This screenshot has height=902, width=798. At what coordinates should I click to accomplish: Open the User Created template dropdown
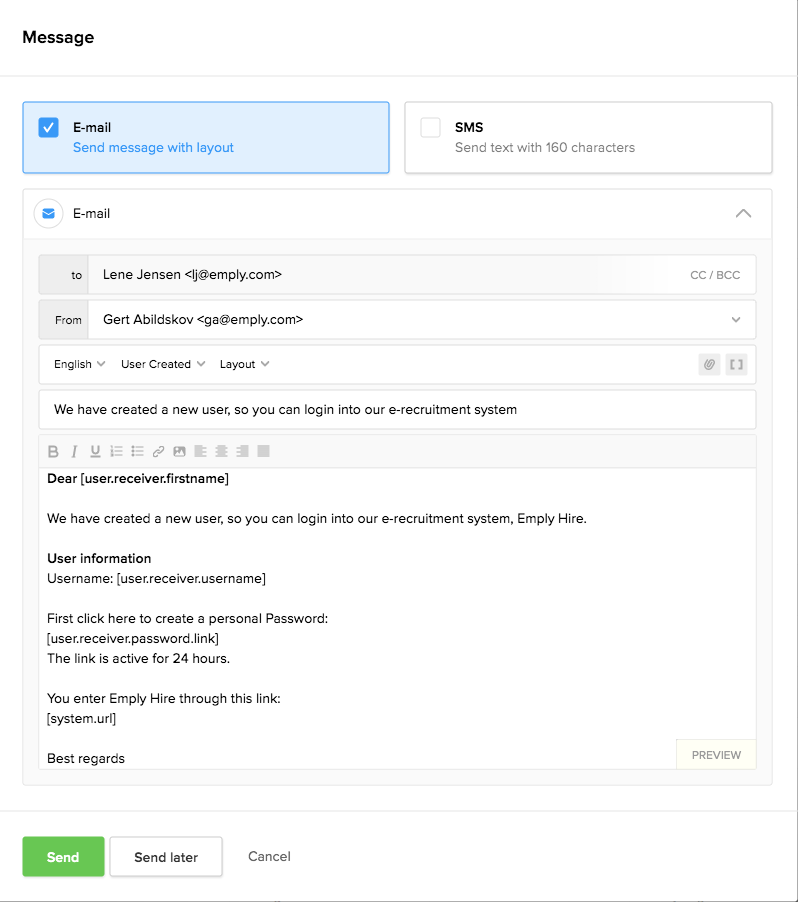(x=163, y=364)
